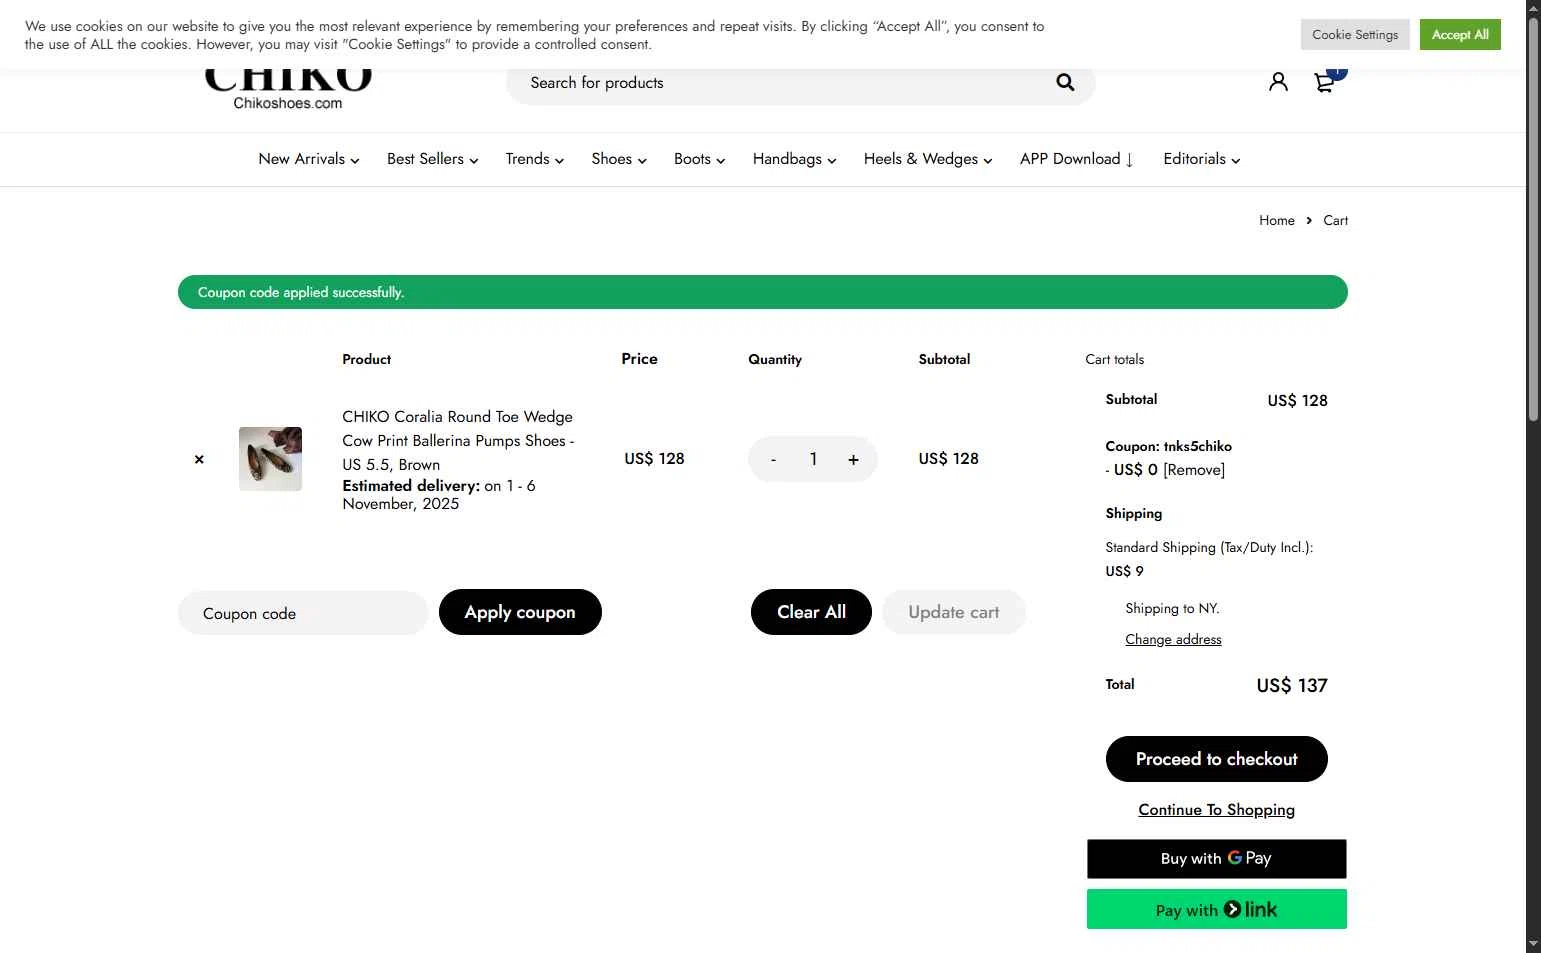The height and width of the screenshot is (953, 1541).
Task: Expand the Boots menu
Action: point(699,159)
